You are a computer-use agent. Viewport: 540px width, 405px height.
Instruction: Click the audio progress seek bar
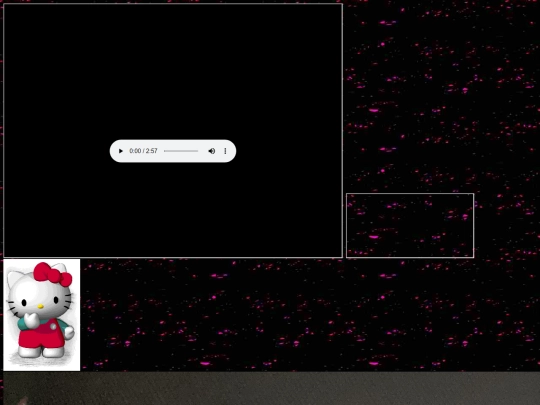(x=181, y=151)
